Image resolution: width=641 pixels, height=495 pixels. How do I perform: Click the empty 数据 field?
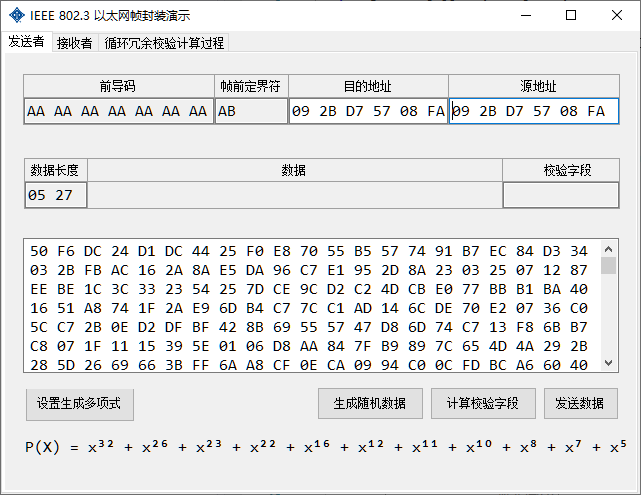(294, 195)
